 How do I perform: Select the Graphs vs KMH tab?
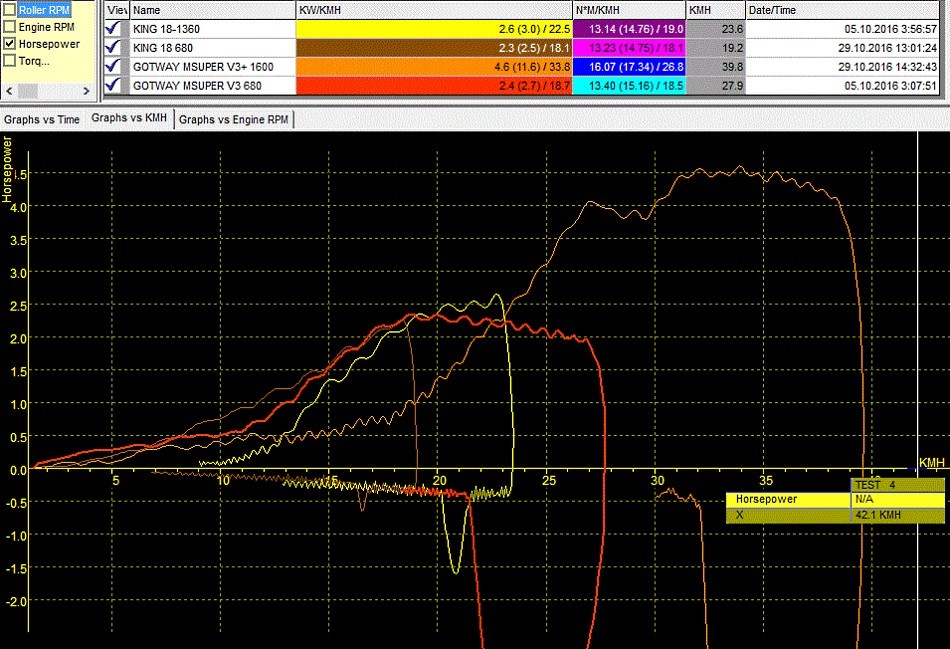tap(129, 119)
